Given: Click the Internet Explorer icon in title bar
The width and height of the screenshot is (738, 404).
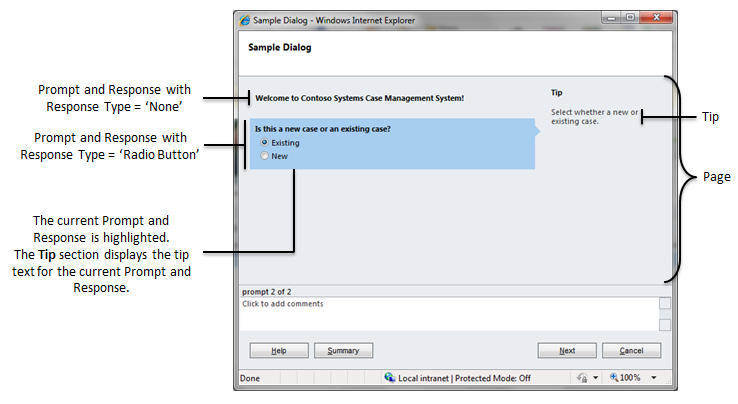Looking at the screenshot, I should pos(245,20).
